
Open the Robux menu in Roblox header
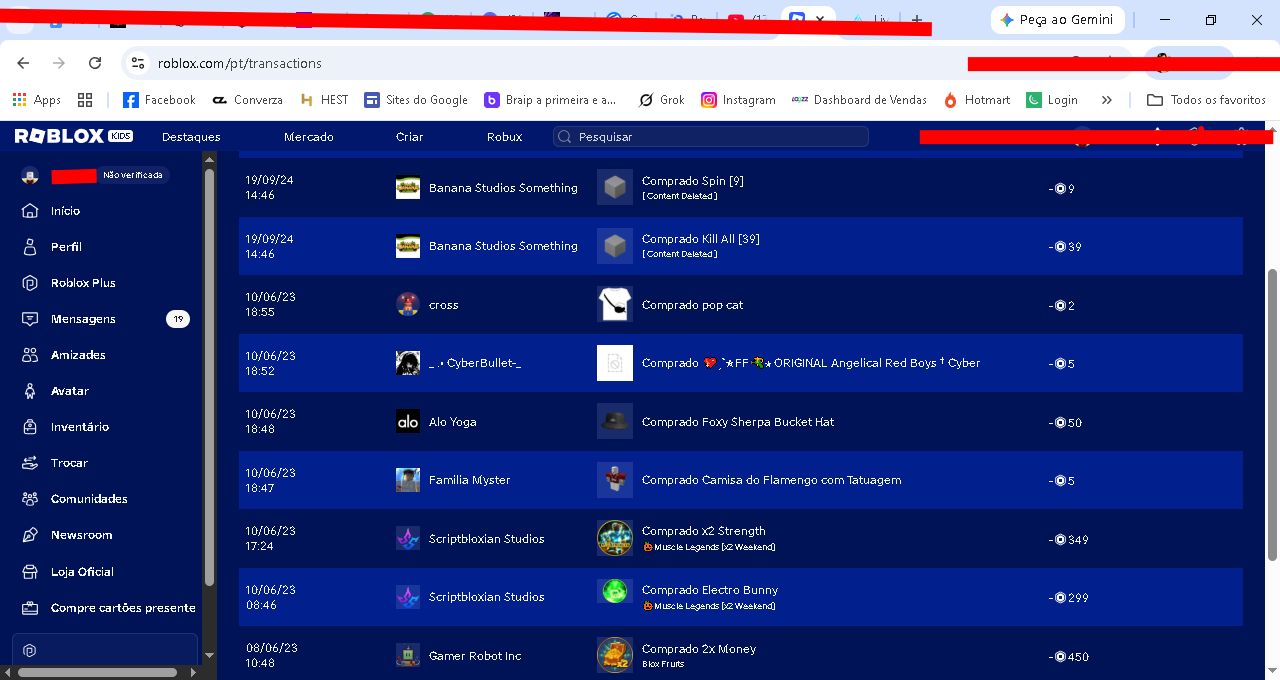505,137
